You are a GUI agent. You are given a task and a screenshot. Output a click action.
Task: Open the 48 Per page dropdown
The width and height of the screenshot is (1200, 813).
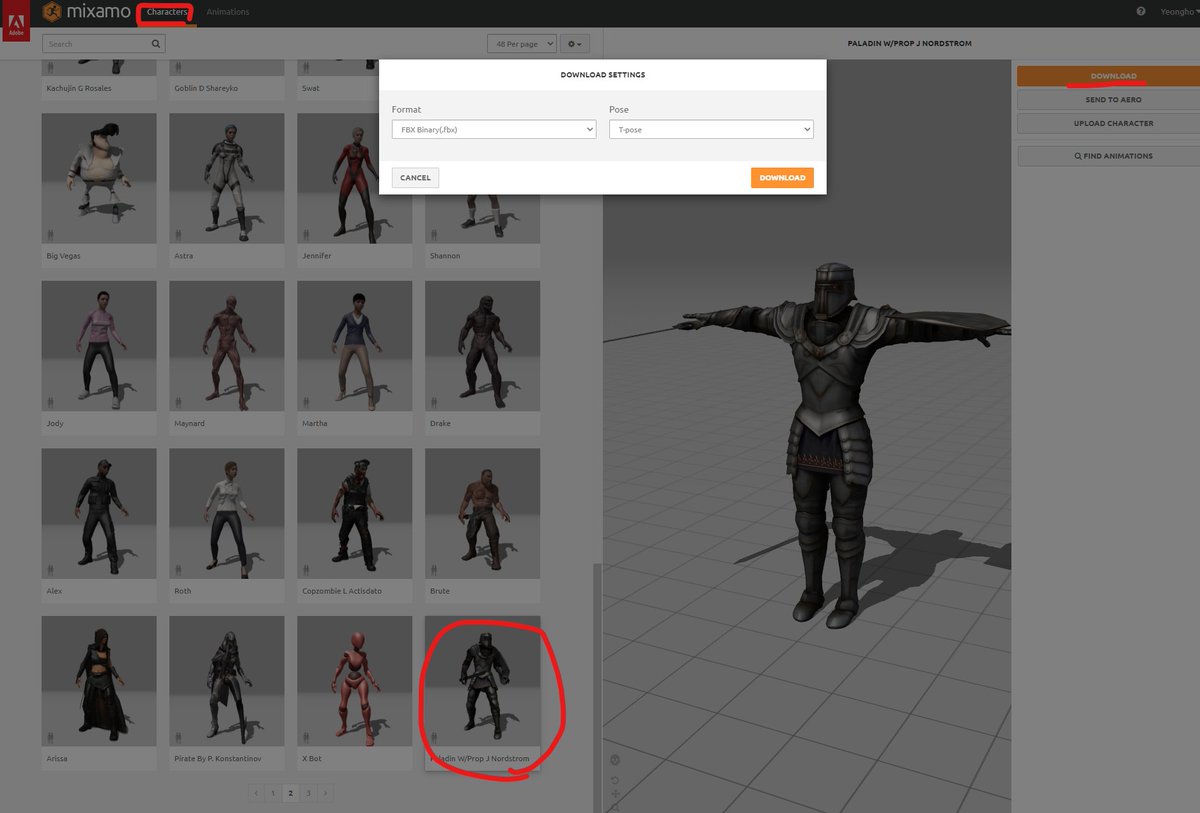coord(520,44)
